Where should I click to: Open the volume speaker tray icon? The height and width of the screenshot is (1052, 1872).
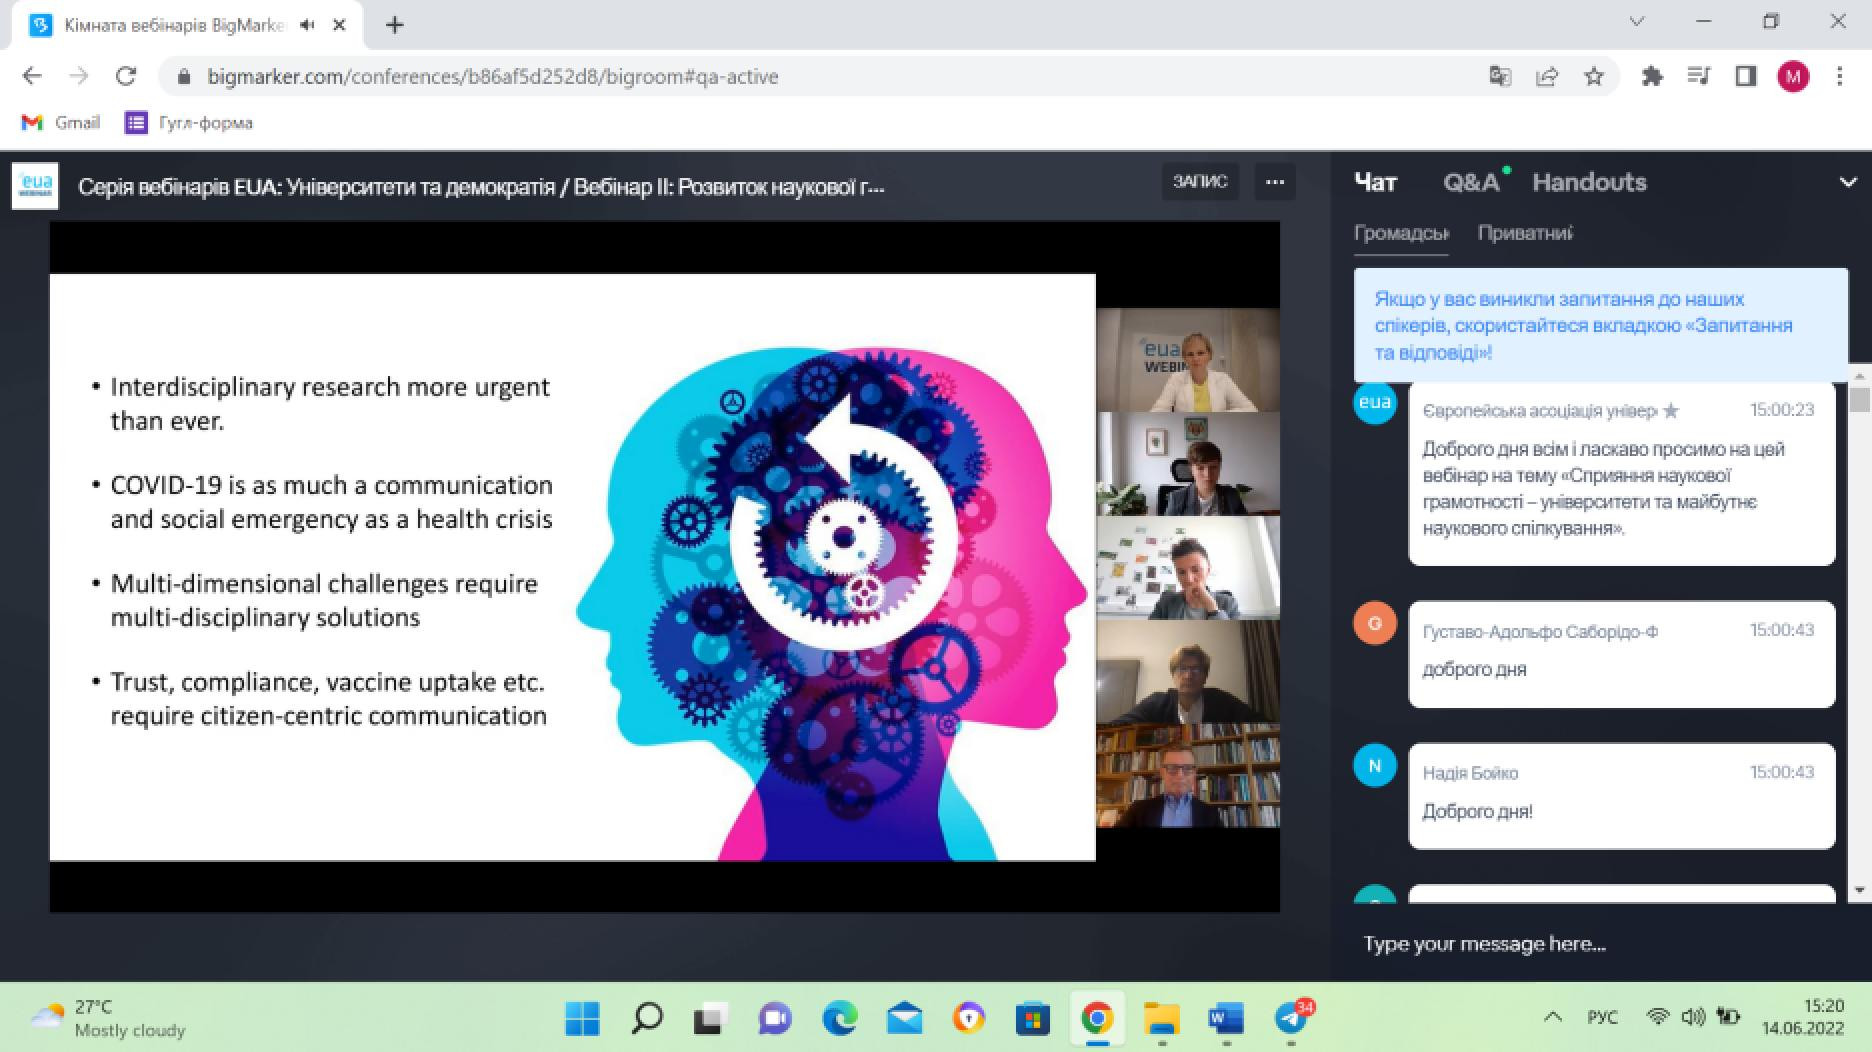[1692, 1018]
